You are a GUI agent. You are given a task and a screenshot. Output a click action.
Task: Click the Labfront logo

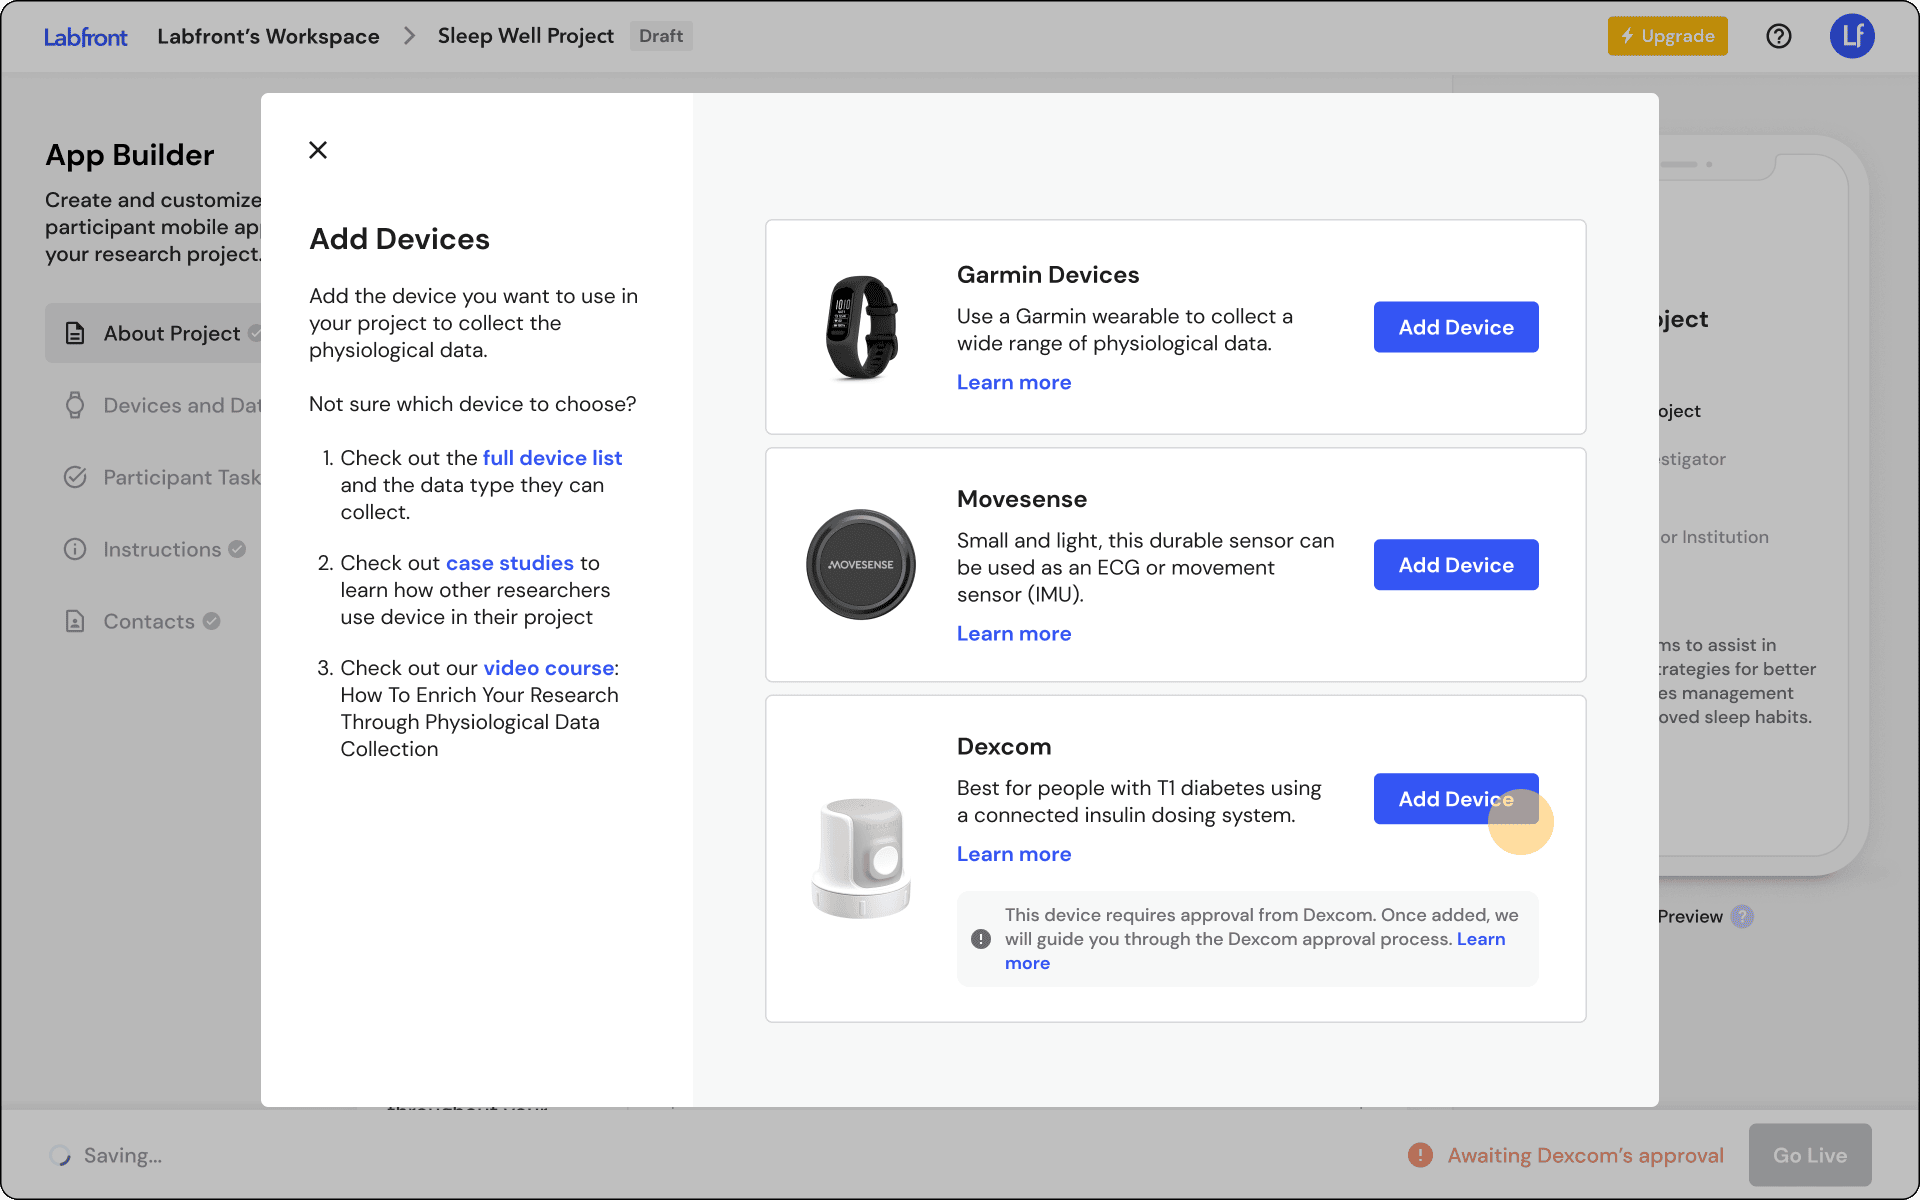click(x=86, y=37)
